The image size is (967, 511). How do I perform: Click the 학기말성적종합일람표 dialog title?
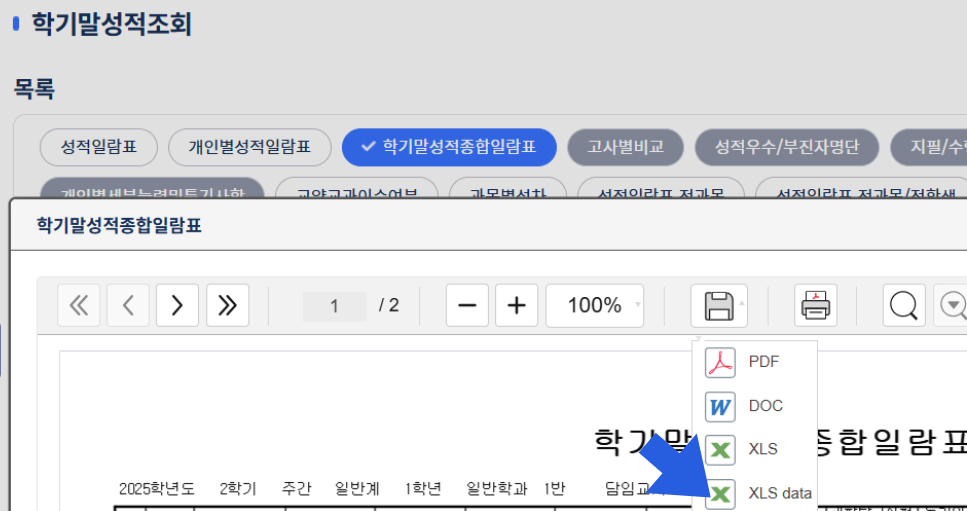click(x=120, y=226)
